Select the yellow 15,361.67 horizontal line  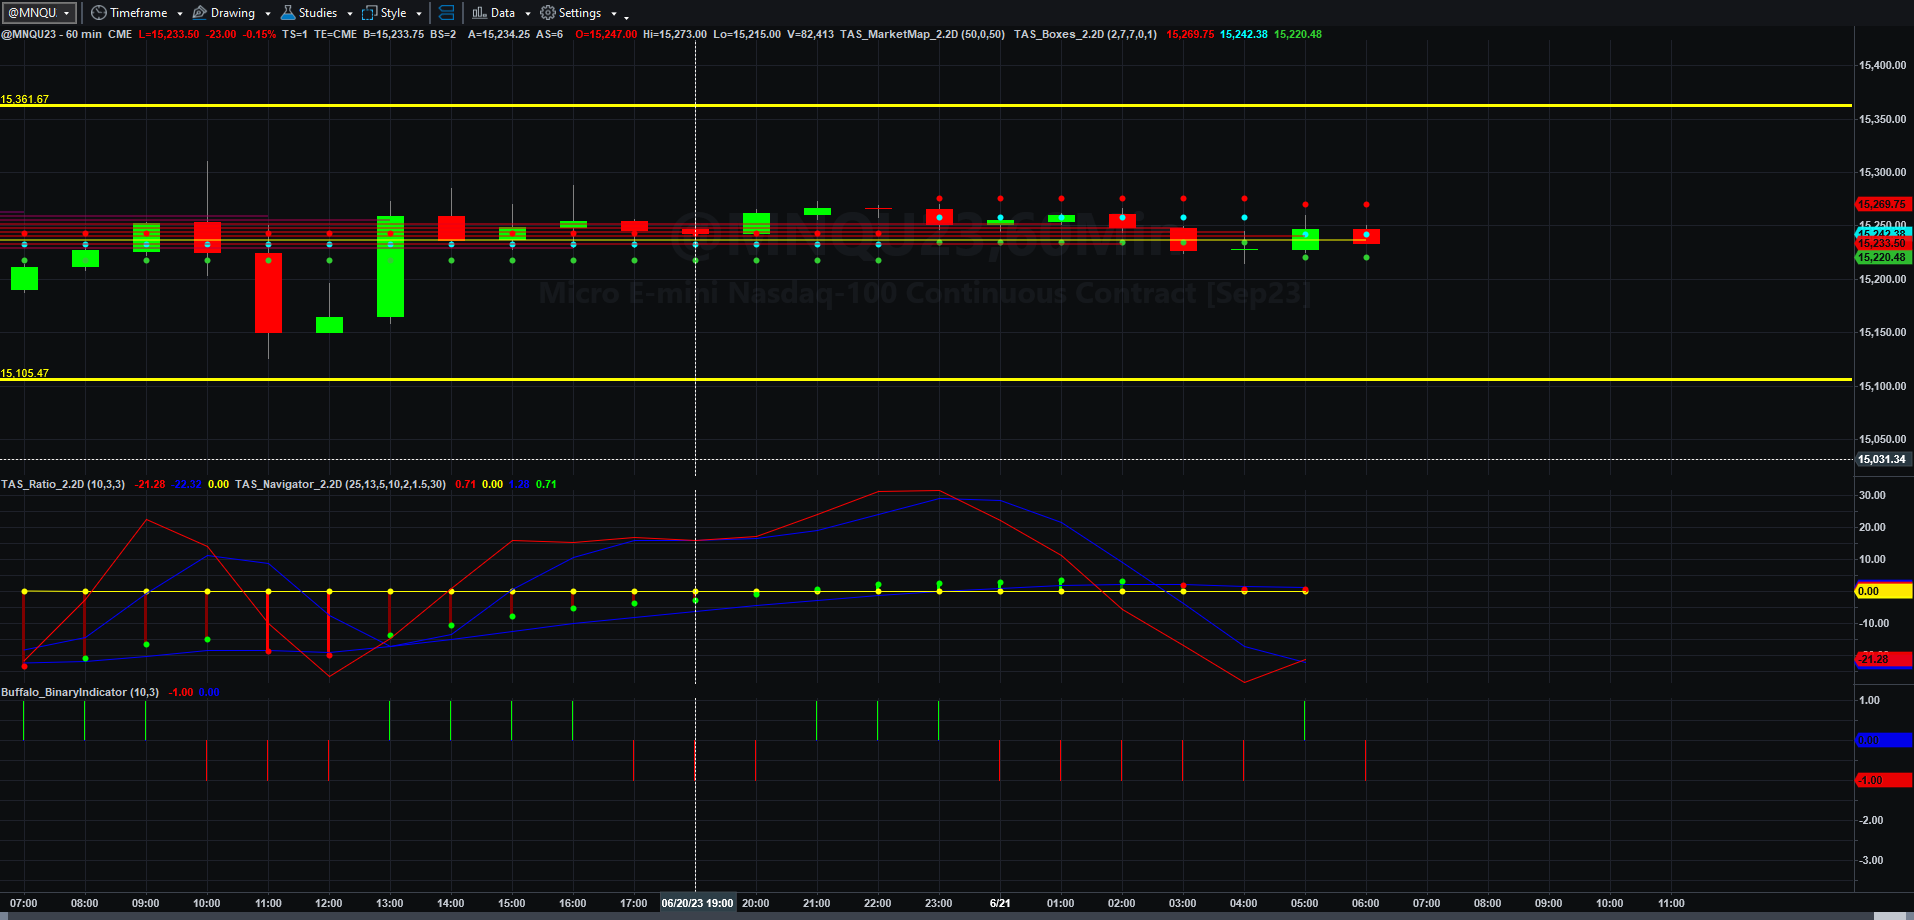coord(926,105)
